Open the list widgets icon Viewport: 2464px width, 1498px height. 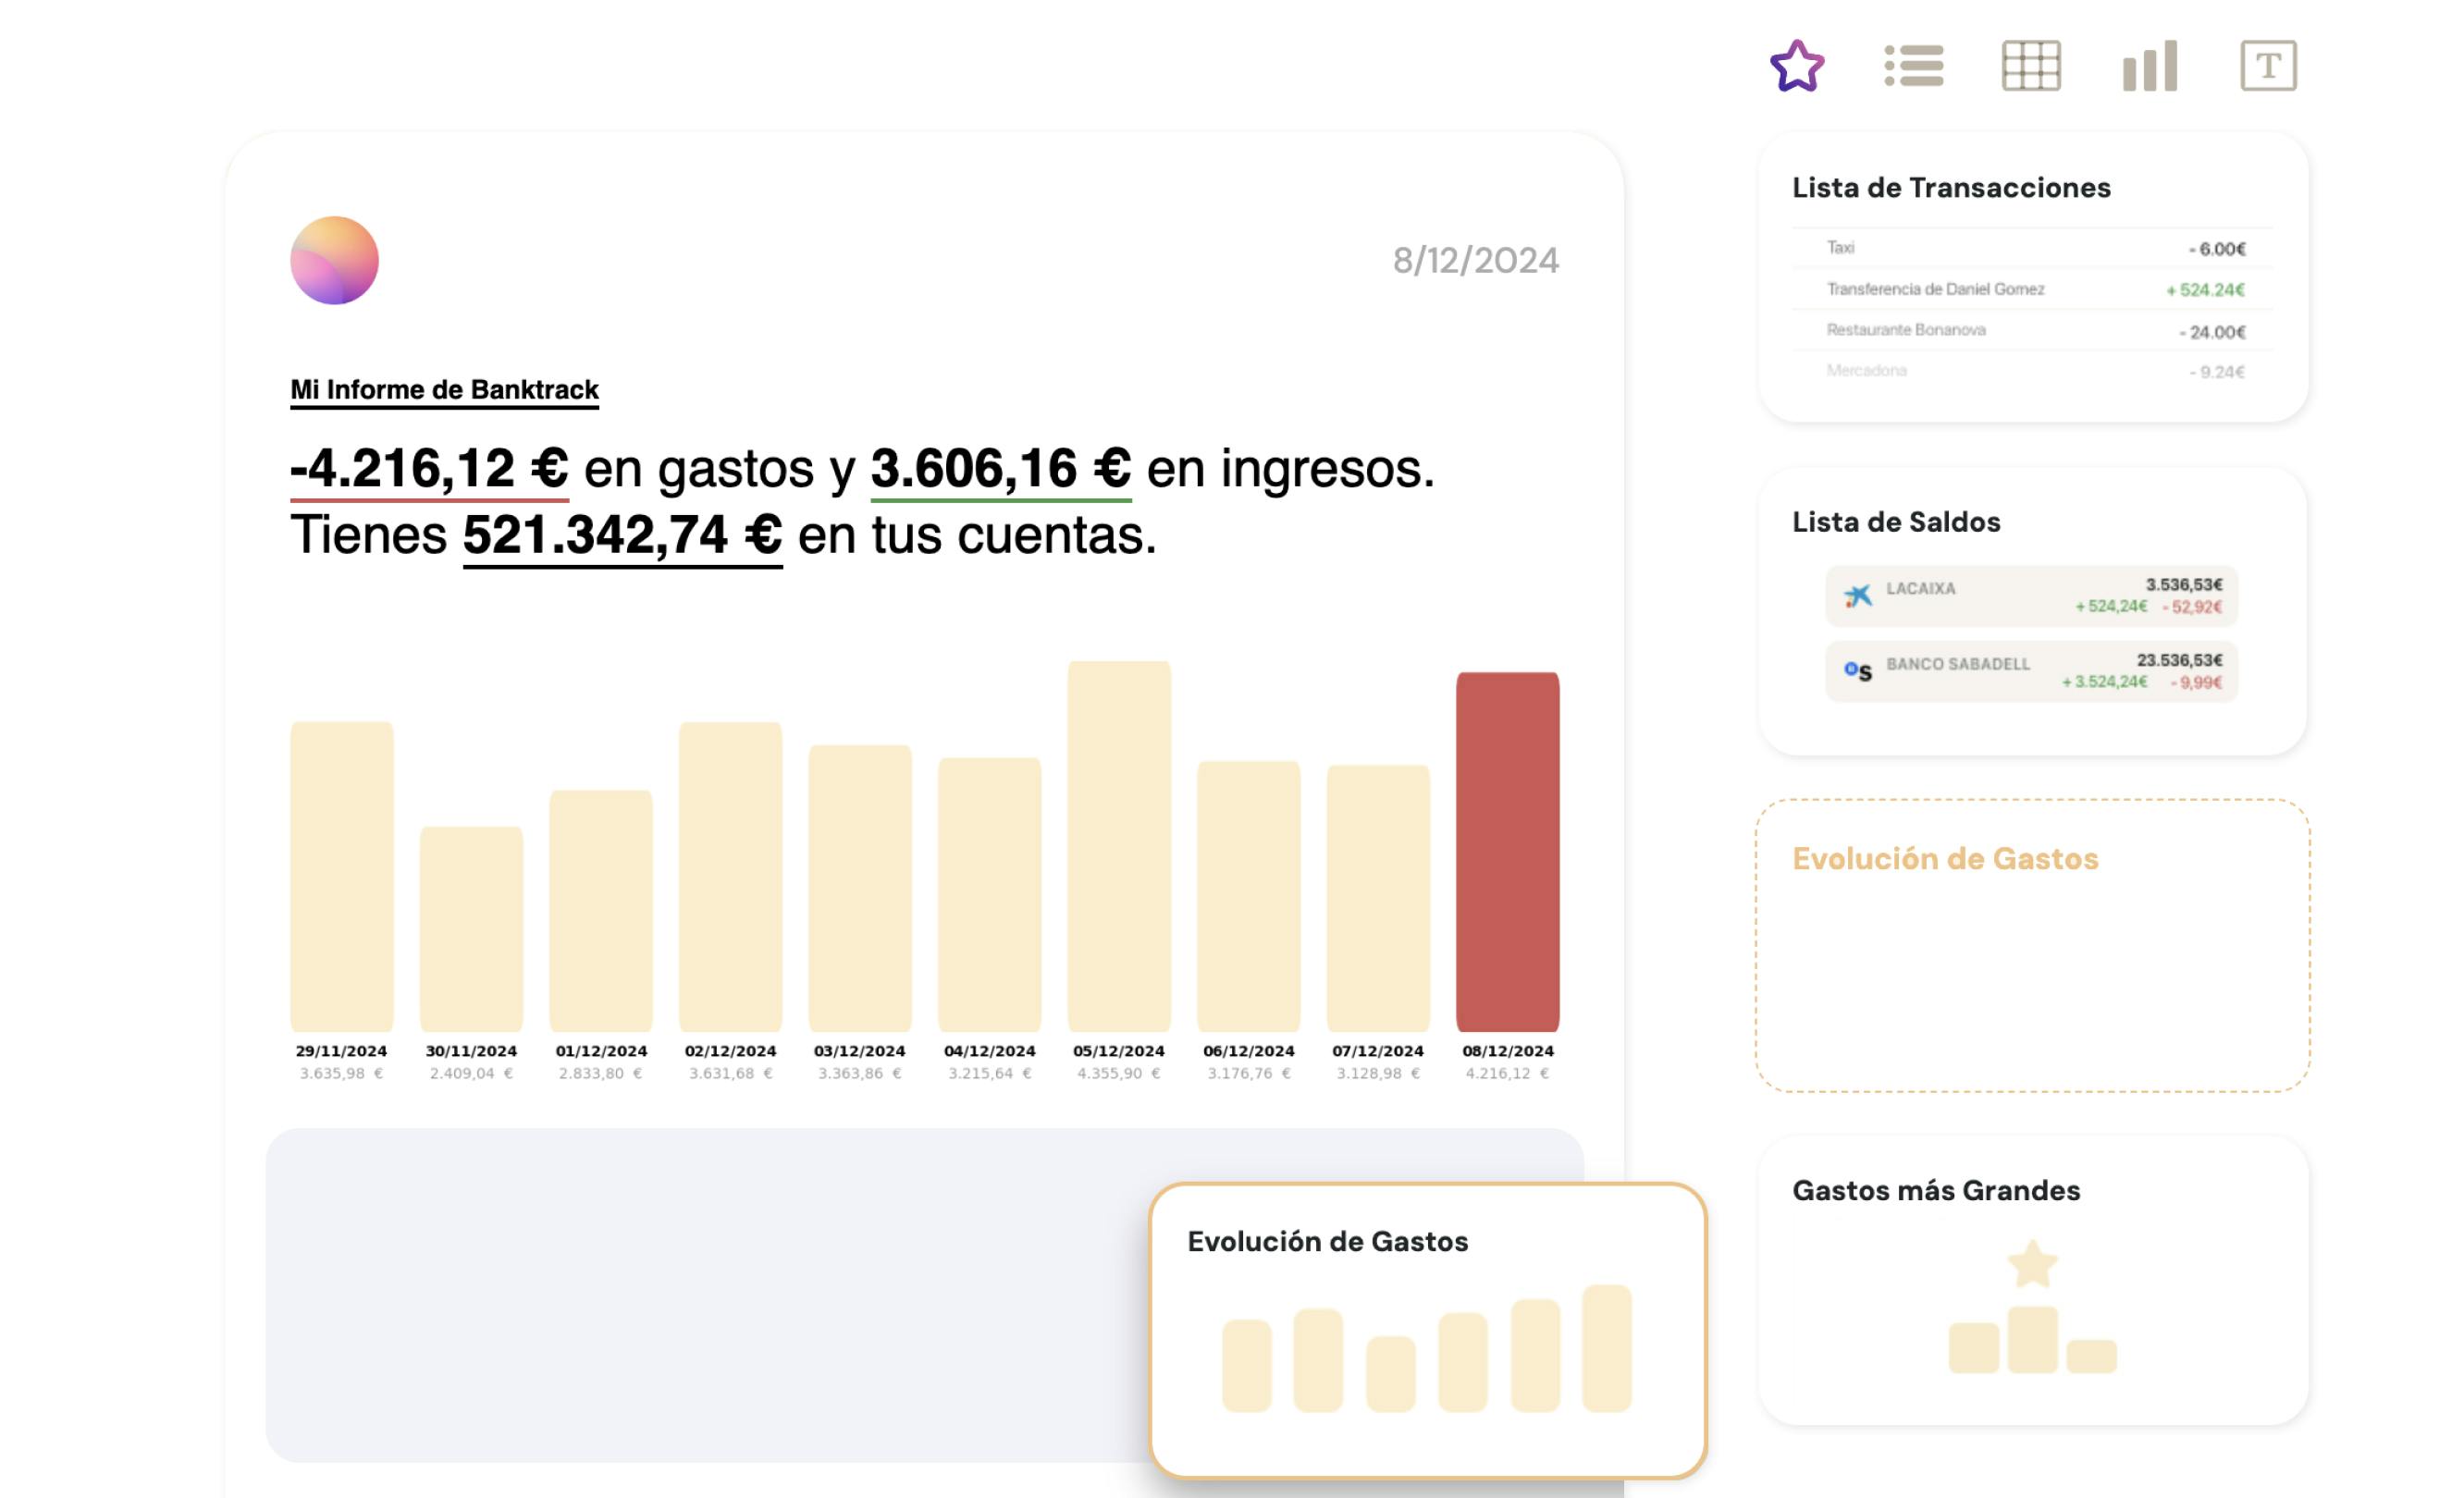tap(1914, 66)
